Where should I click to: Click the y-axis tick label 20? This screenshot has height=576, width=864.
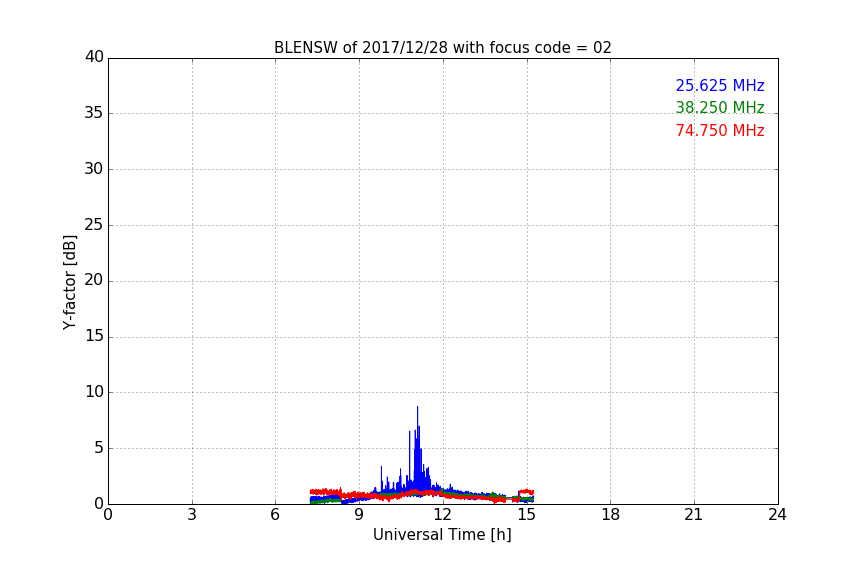tap(94, 280)
